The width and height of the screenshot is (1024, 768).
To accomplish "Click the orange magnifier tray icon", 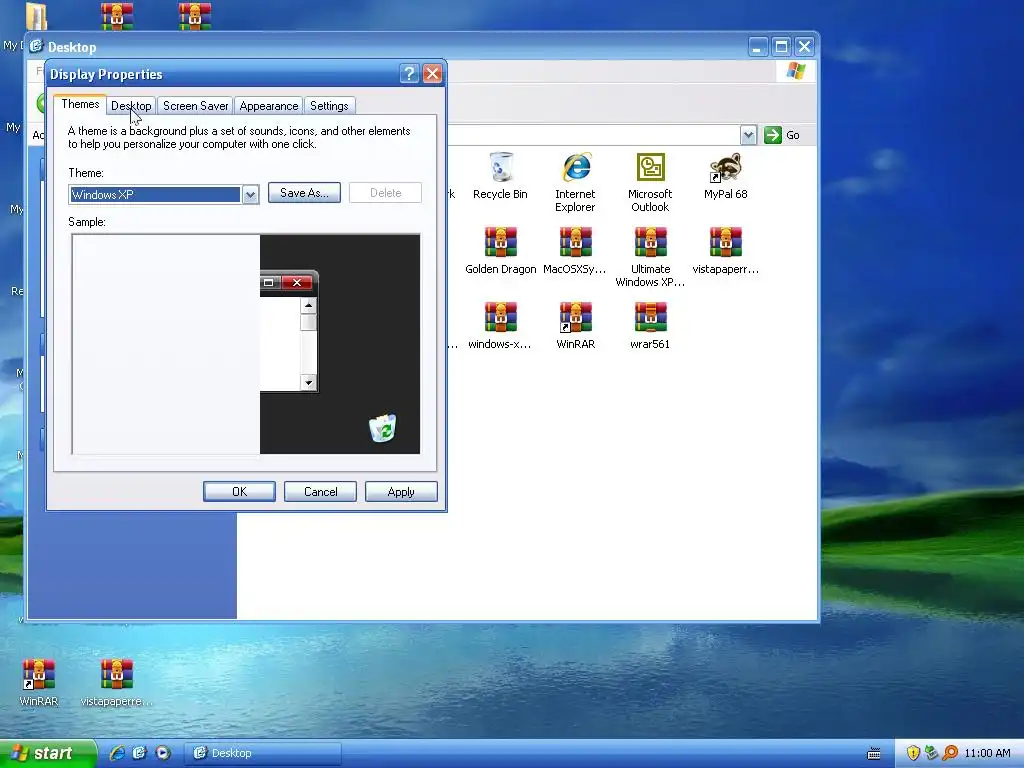I will 950,753.
